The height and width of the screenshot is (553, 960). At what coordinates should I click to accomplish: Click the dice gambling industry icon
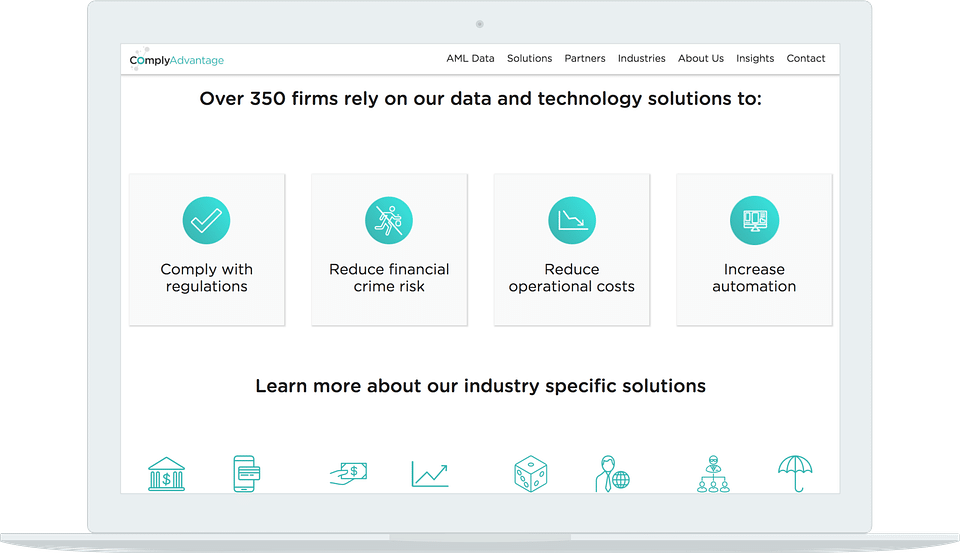(x=530, y=473)
